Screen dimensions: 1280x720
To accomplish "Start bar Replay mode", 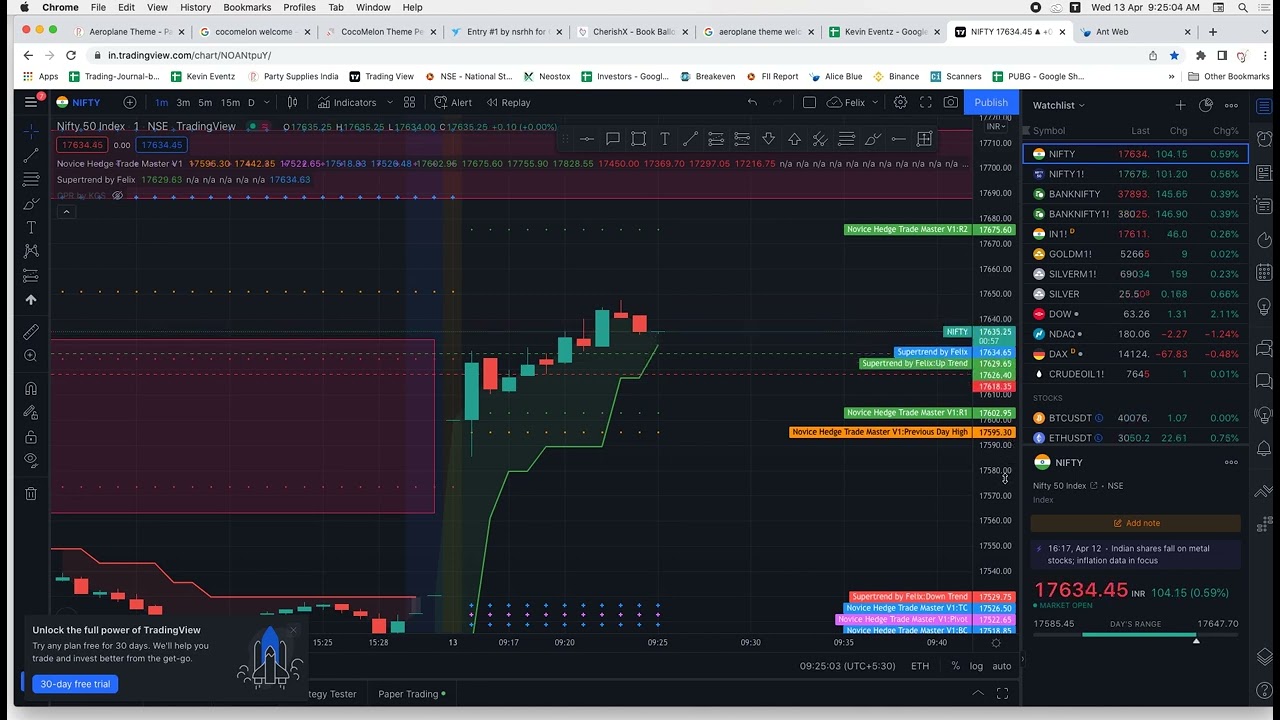I will pos(508,102).
